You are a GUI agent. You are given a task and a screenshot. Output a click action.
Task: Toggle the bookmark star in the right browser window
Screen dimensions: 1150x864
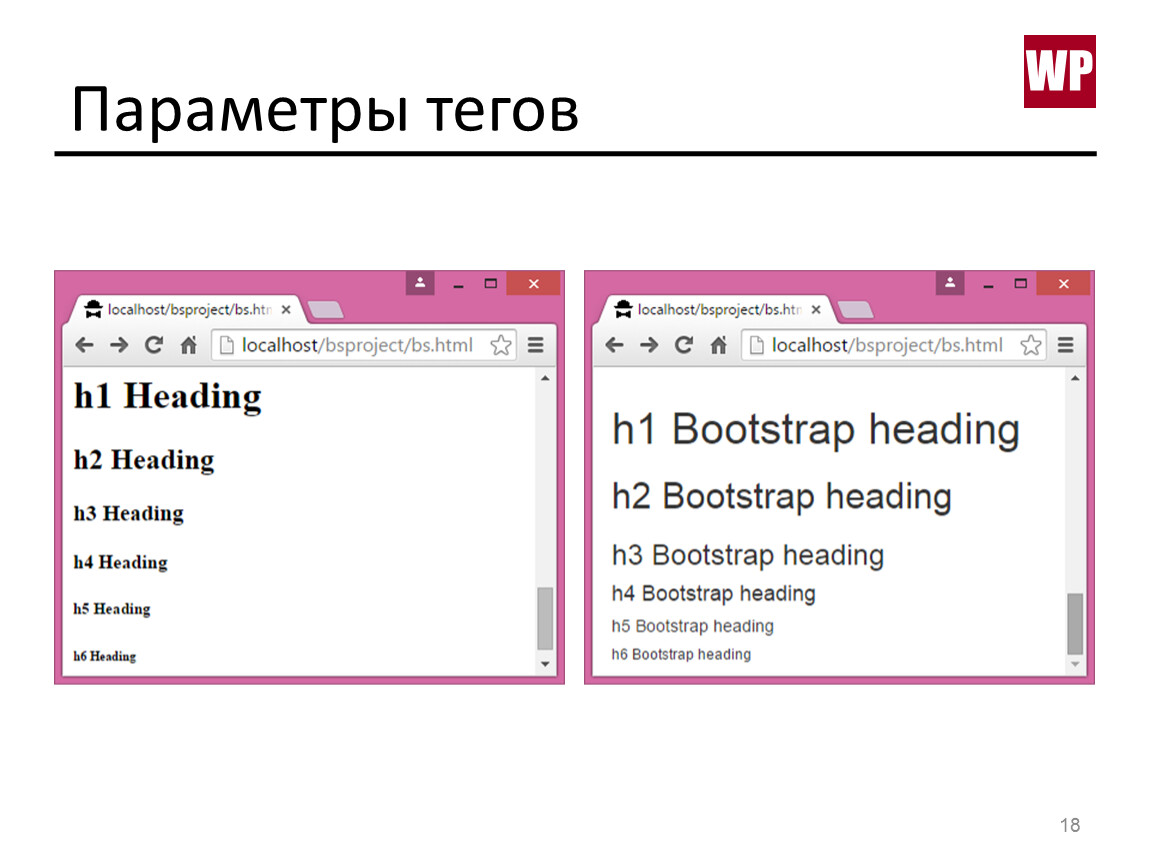[x=1031, y=346]
